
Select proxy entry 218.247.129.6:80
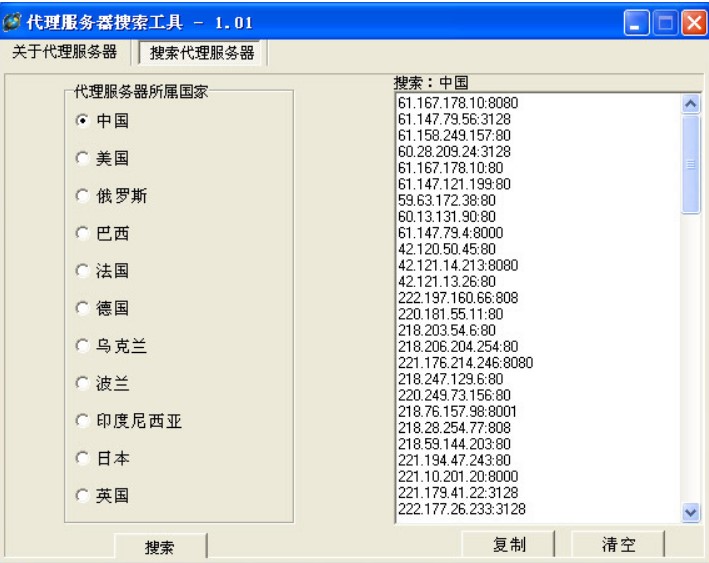(x=450, y=379)
